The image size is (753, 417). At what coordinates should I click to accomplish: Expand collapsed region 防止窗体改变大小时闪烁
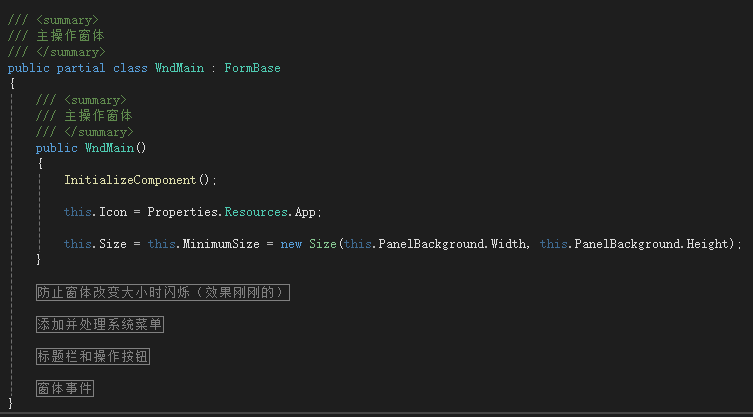tap(163, 293)
